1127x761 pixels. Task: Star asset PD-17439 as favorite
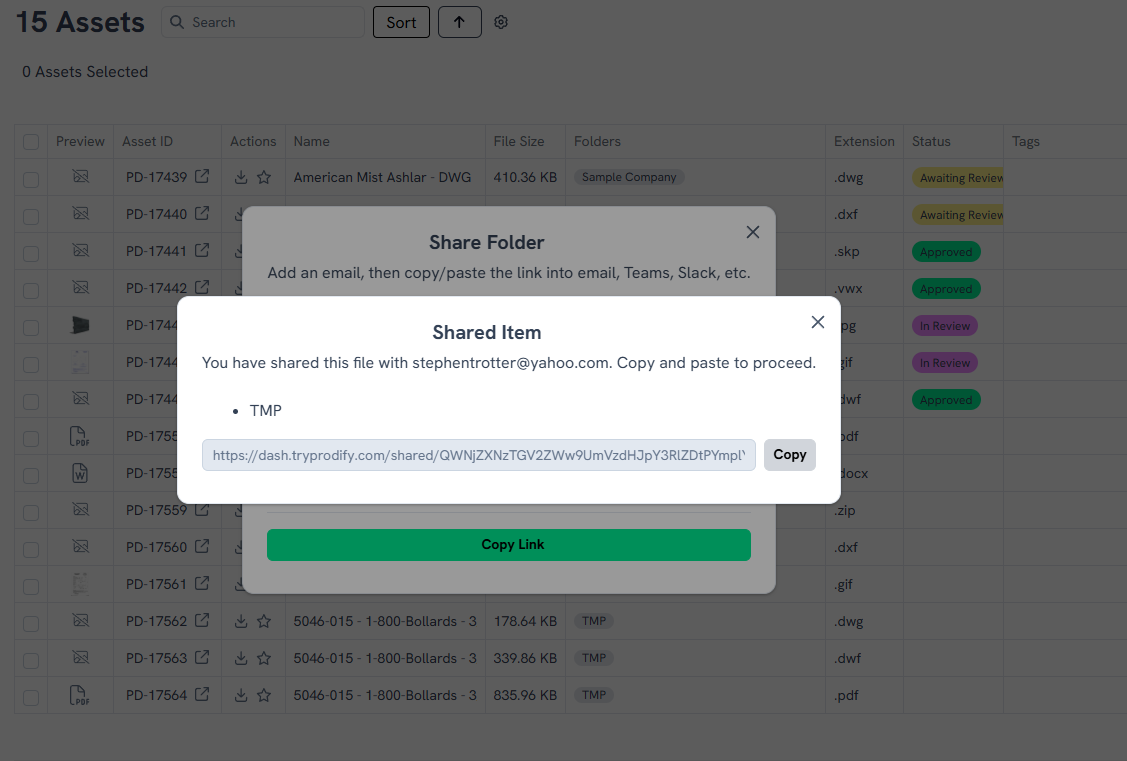pyautogui.click(x=264, y=178)
